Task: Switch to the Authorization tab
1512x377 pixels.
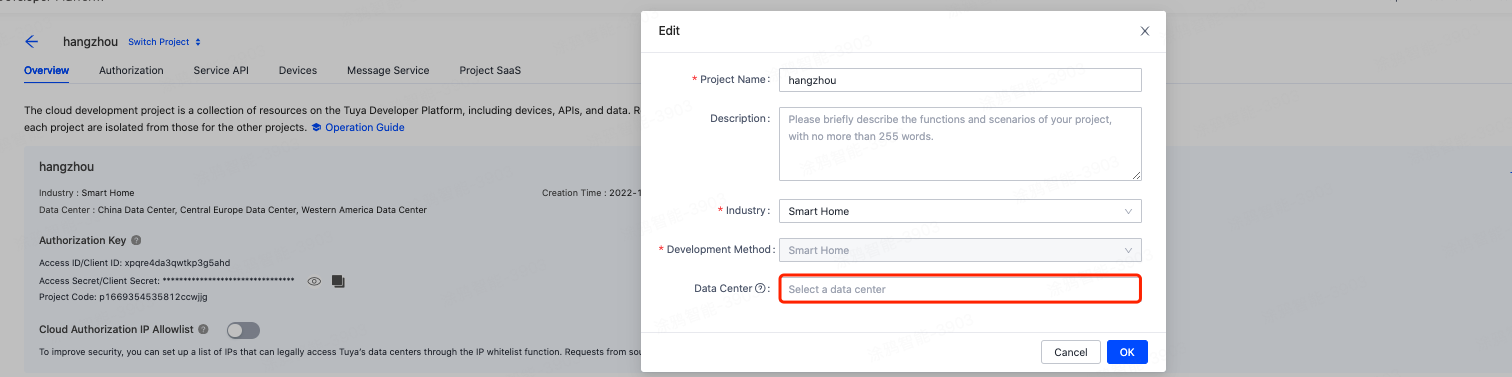Action: click(131, 71)
